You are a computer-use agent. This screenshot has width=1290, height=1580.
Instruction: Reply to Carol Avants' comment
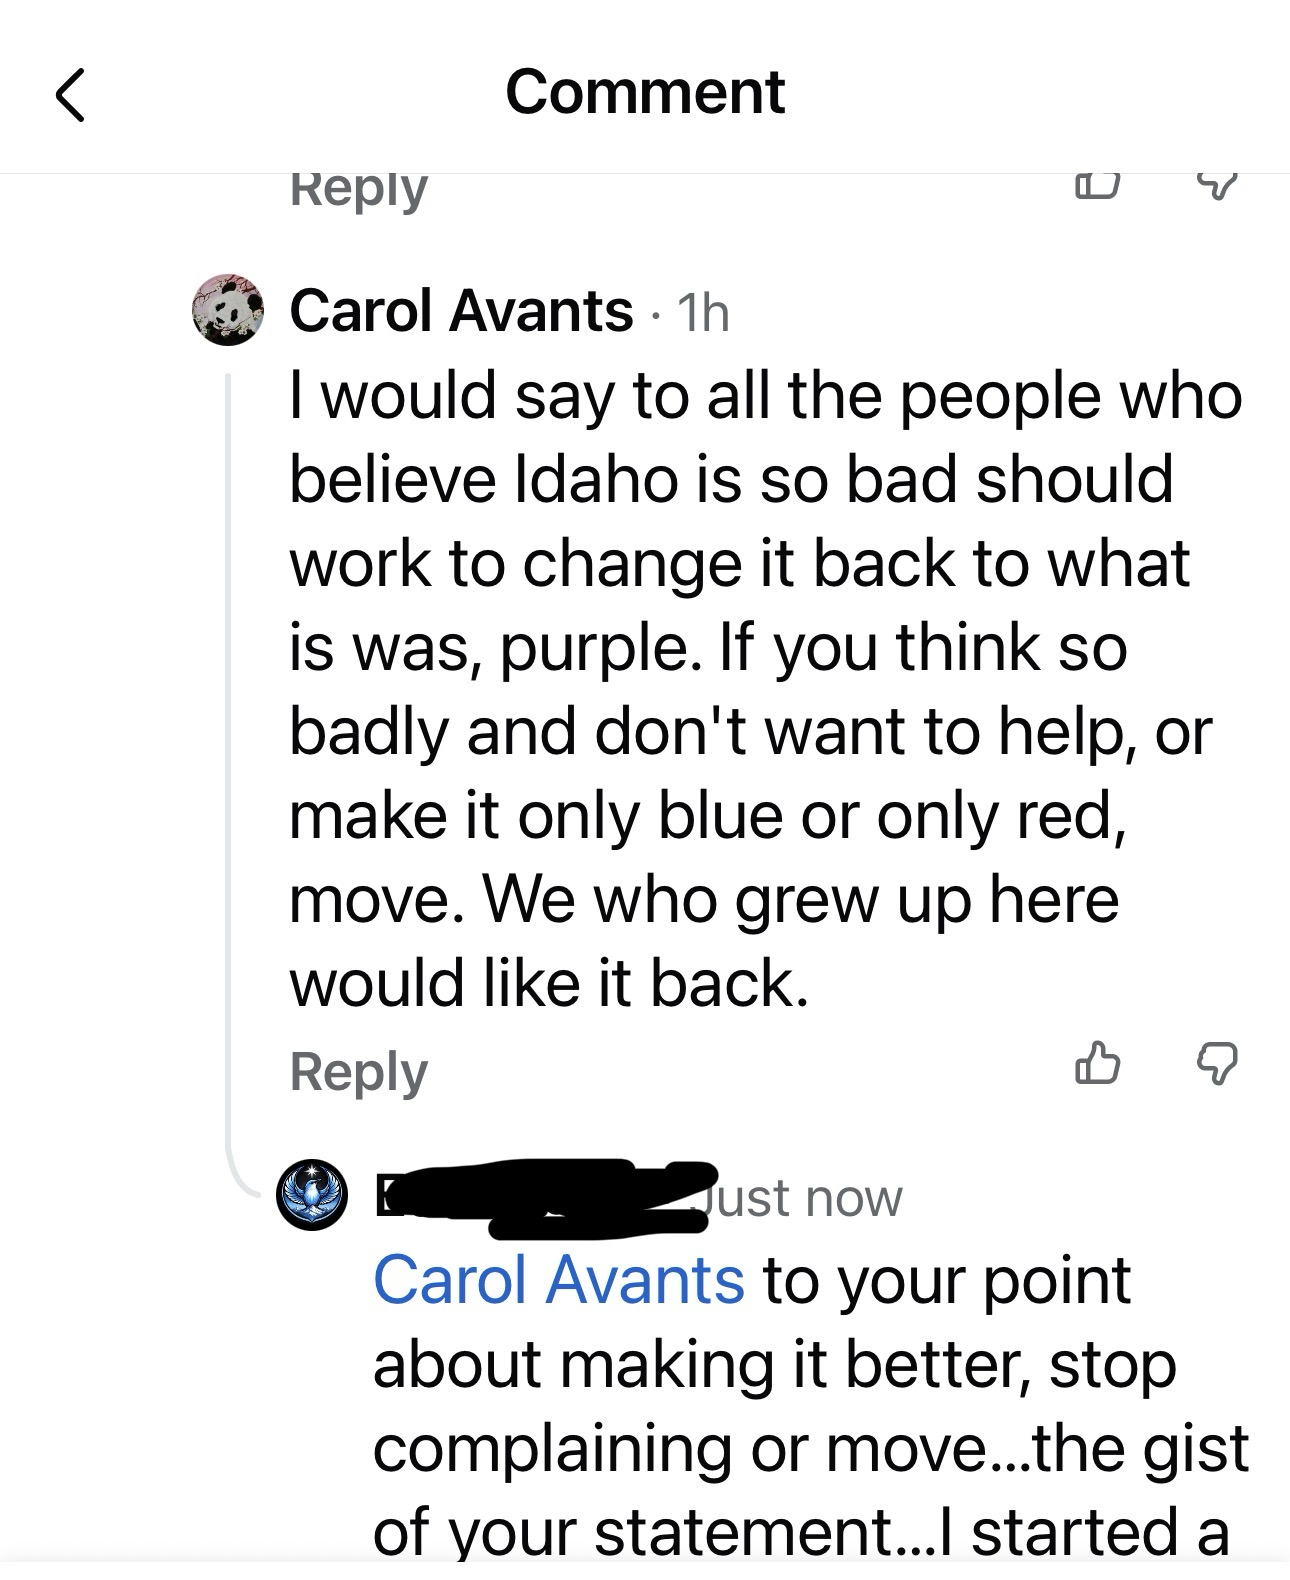point(358,1072)
